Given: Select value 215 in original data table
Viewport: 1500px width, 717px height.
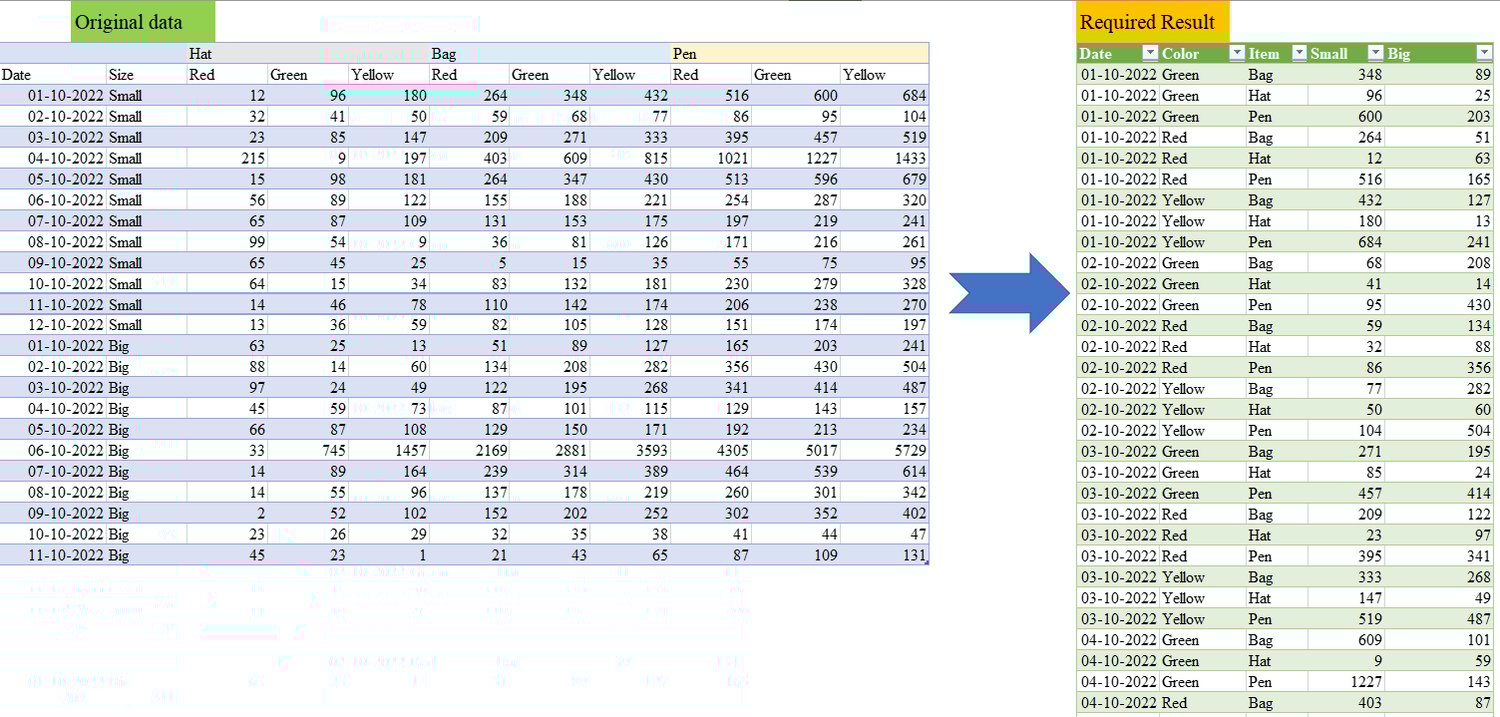Looking at the screenshot, I should click(x=227, y=158).
